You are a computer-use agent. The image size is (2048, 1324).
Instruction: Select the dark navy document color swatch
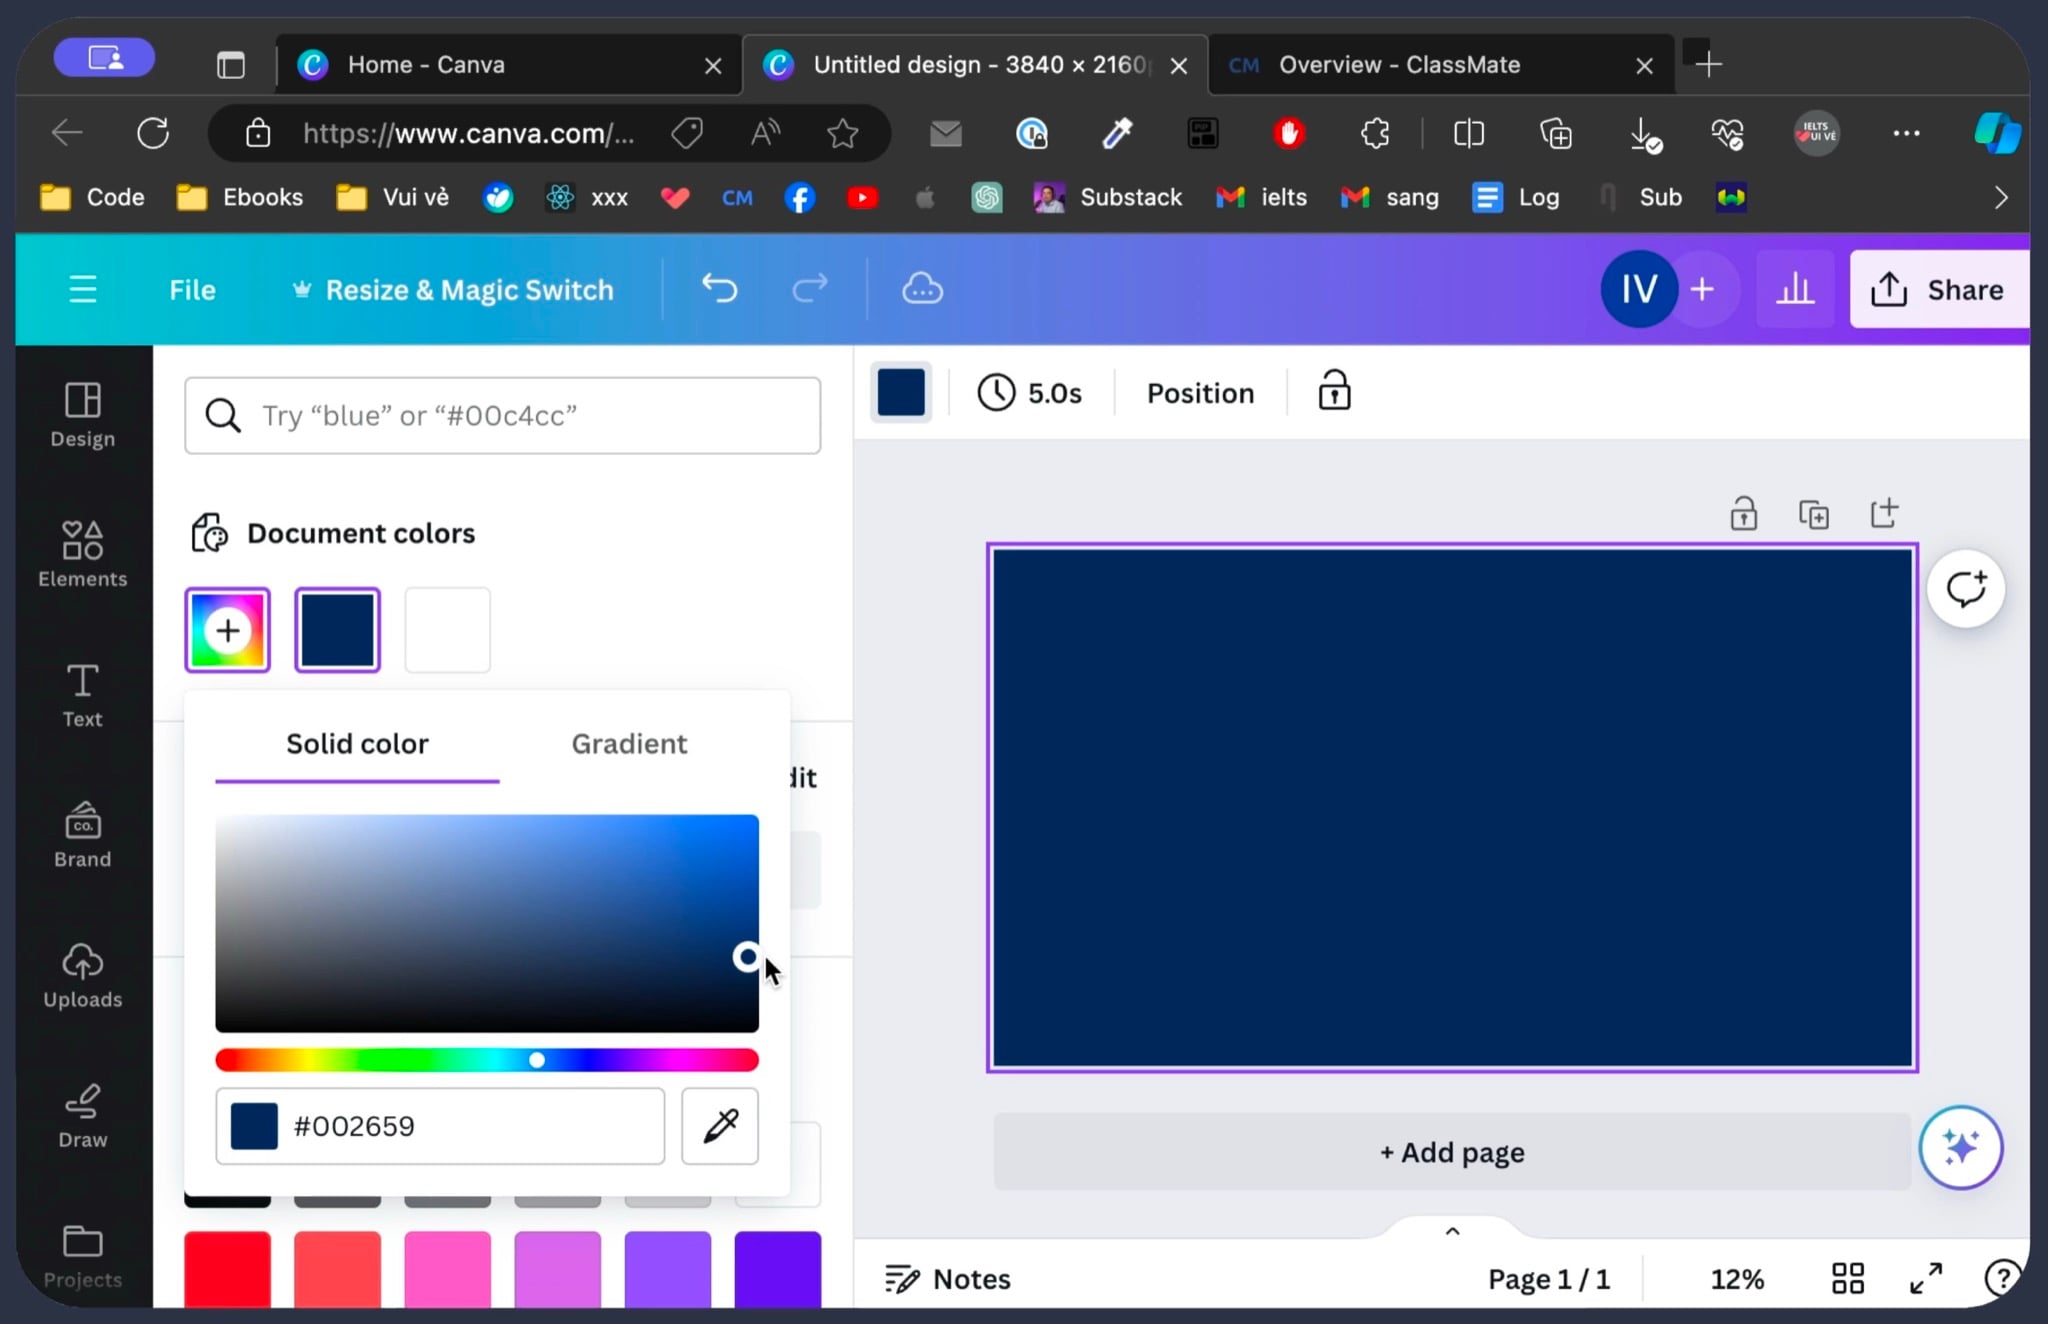(x=338, y=630)
